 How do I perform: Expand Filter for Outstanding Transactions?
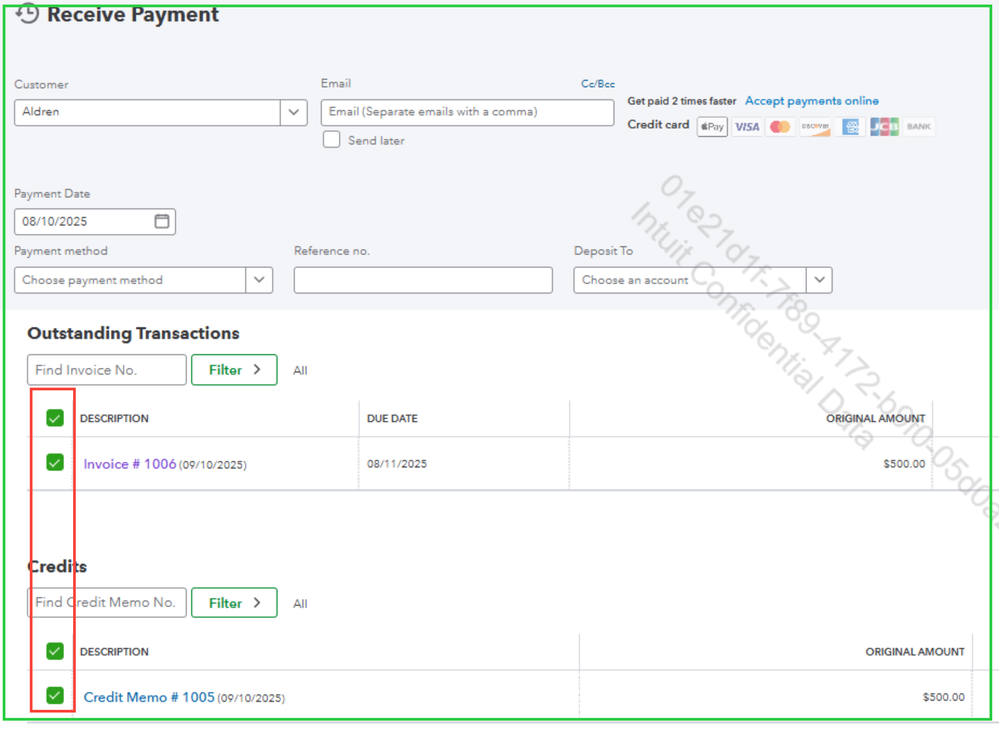(234, 370)
